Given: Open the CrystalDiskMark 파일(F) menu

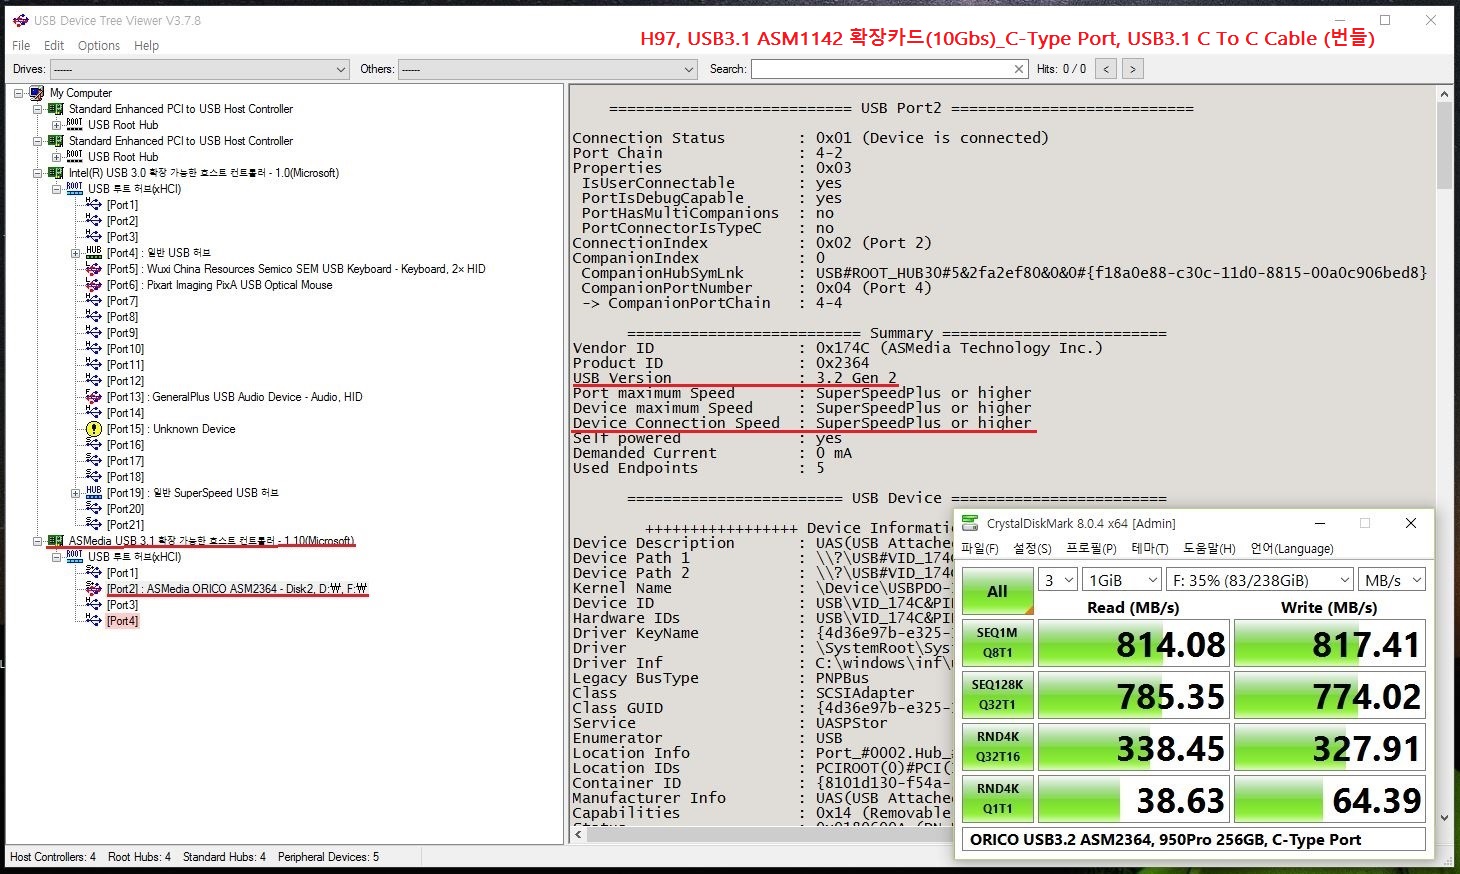Looking at the screenshot, I should pyautogui.click(x=980, y=549).
